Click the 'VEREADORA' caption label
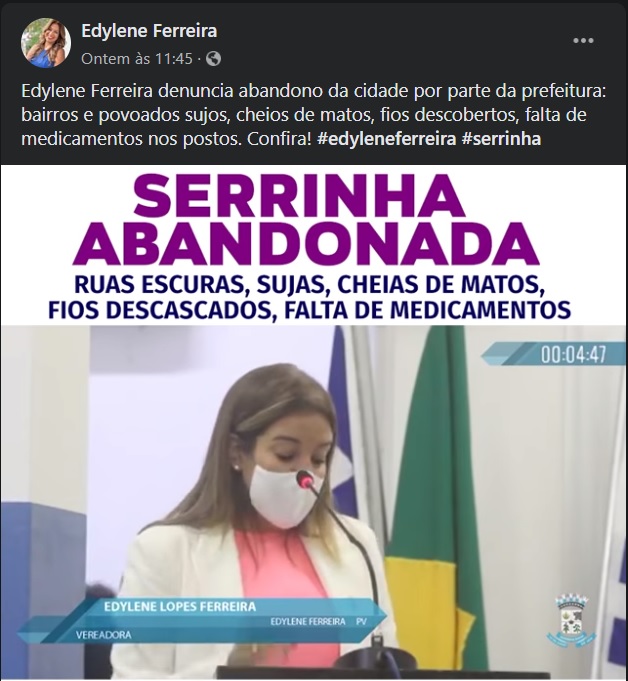 coord(103,635)
